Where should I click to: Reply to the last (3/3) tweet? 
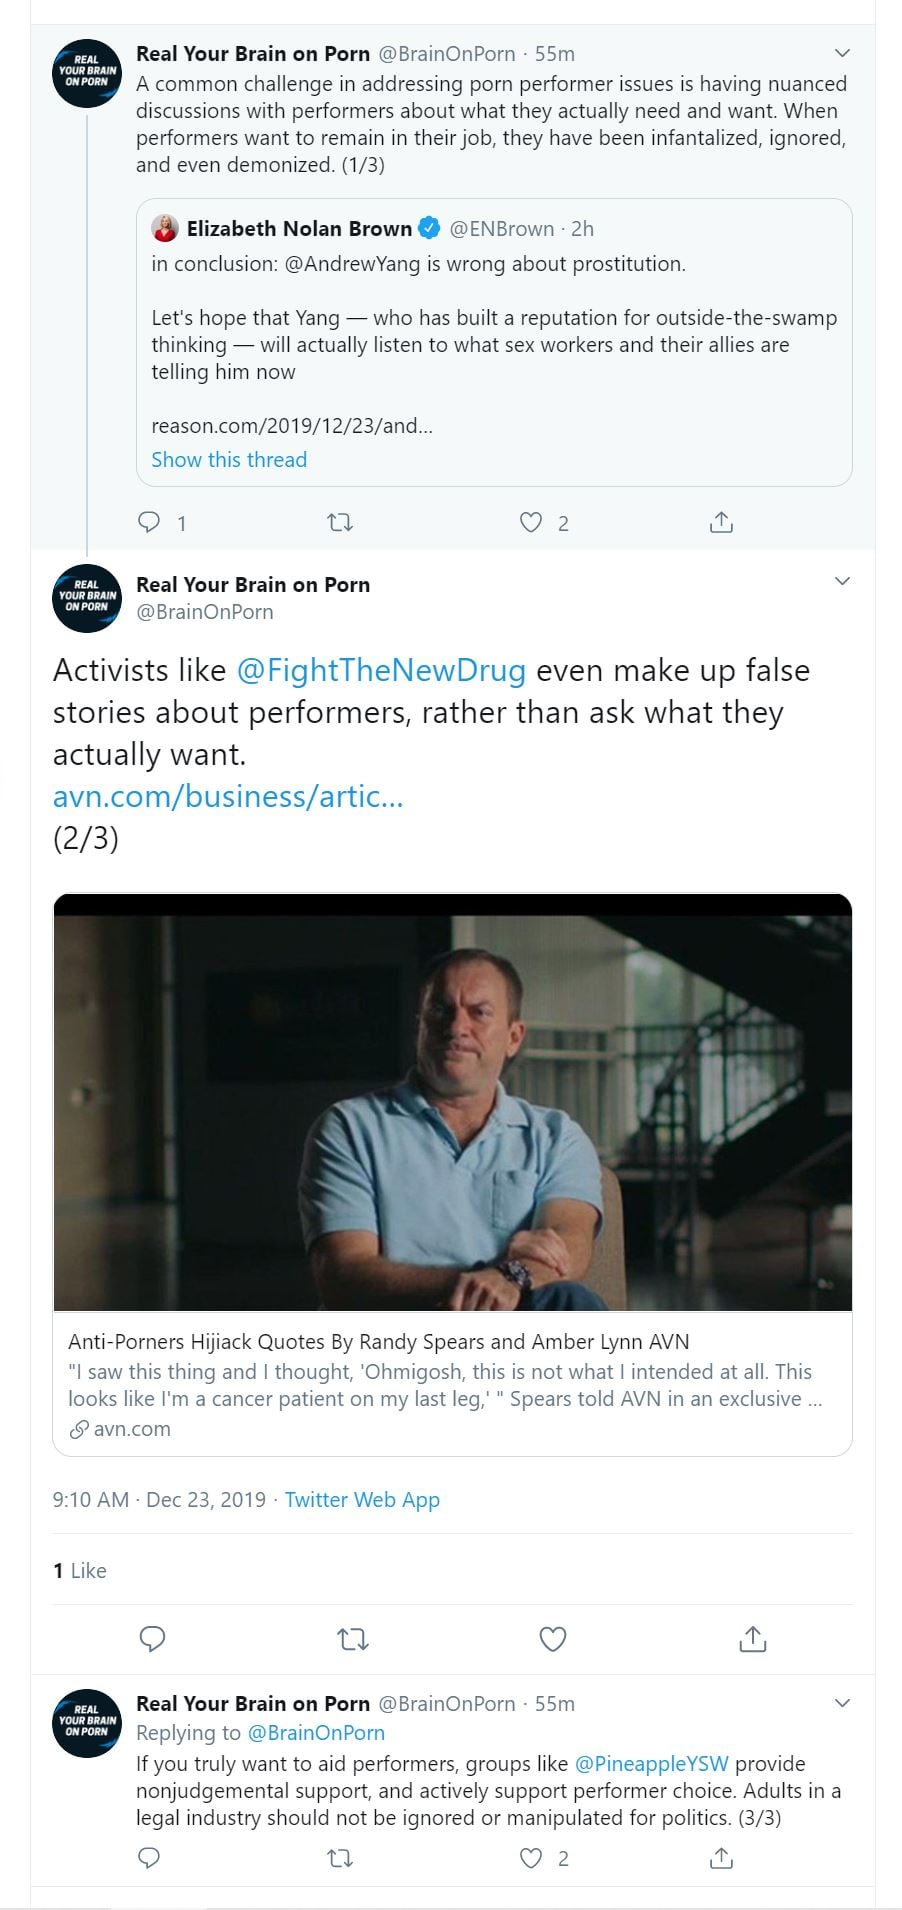click(149, 1858)
